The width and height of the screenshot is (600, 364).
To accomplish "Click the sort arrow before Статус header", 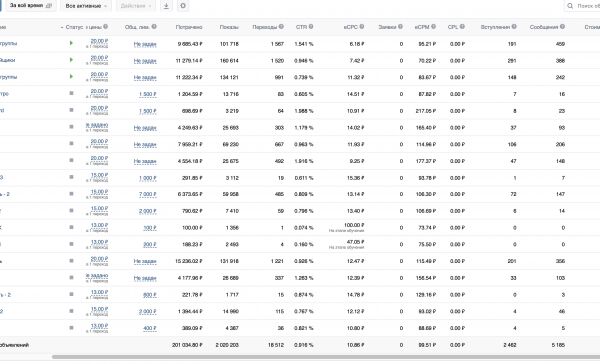I will pos(62,27).
